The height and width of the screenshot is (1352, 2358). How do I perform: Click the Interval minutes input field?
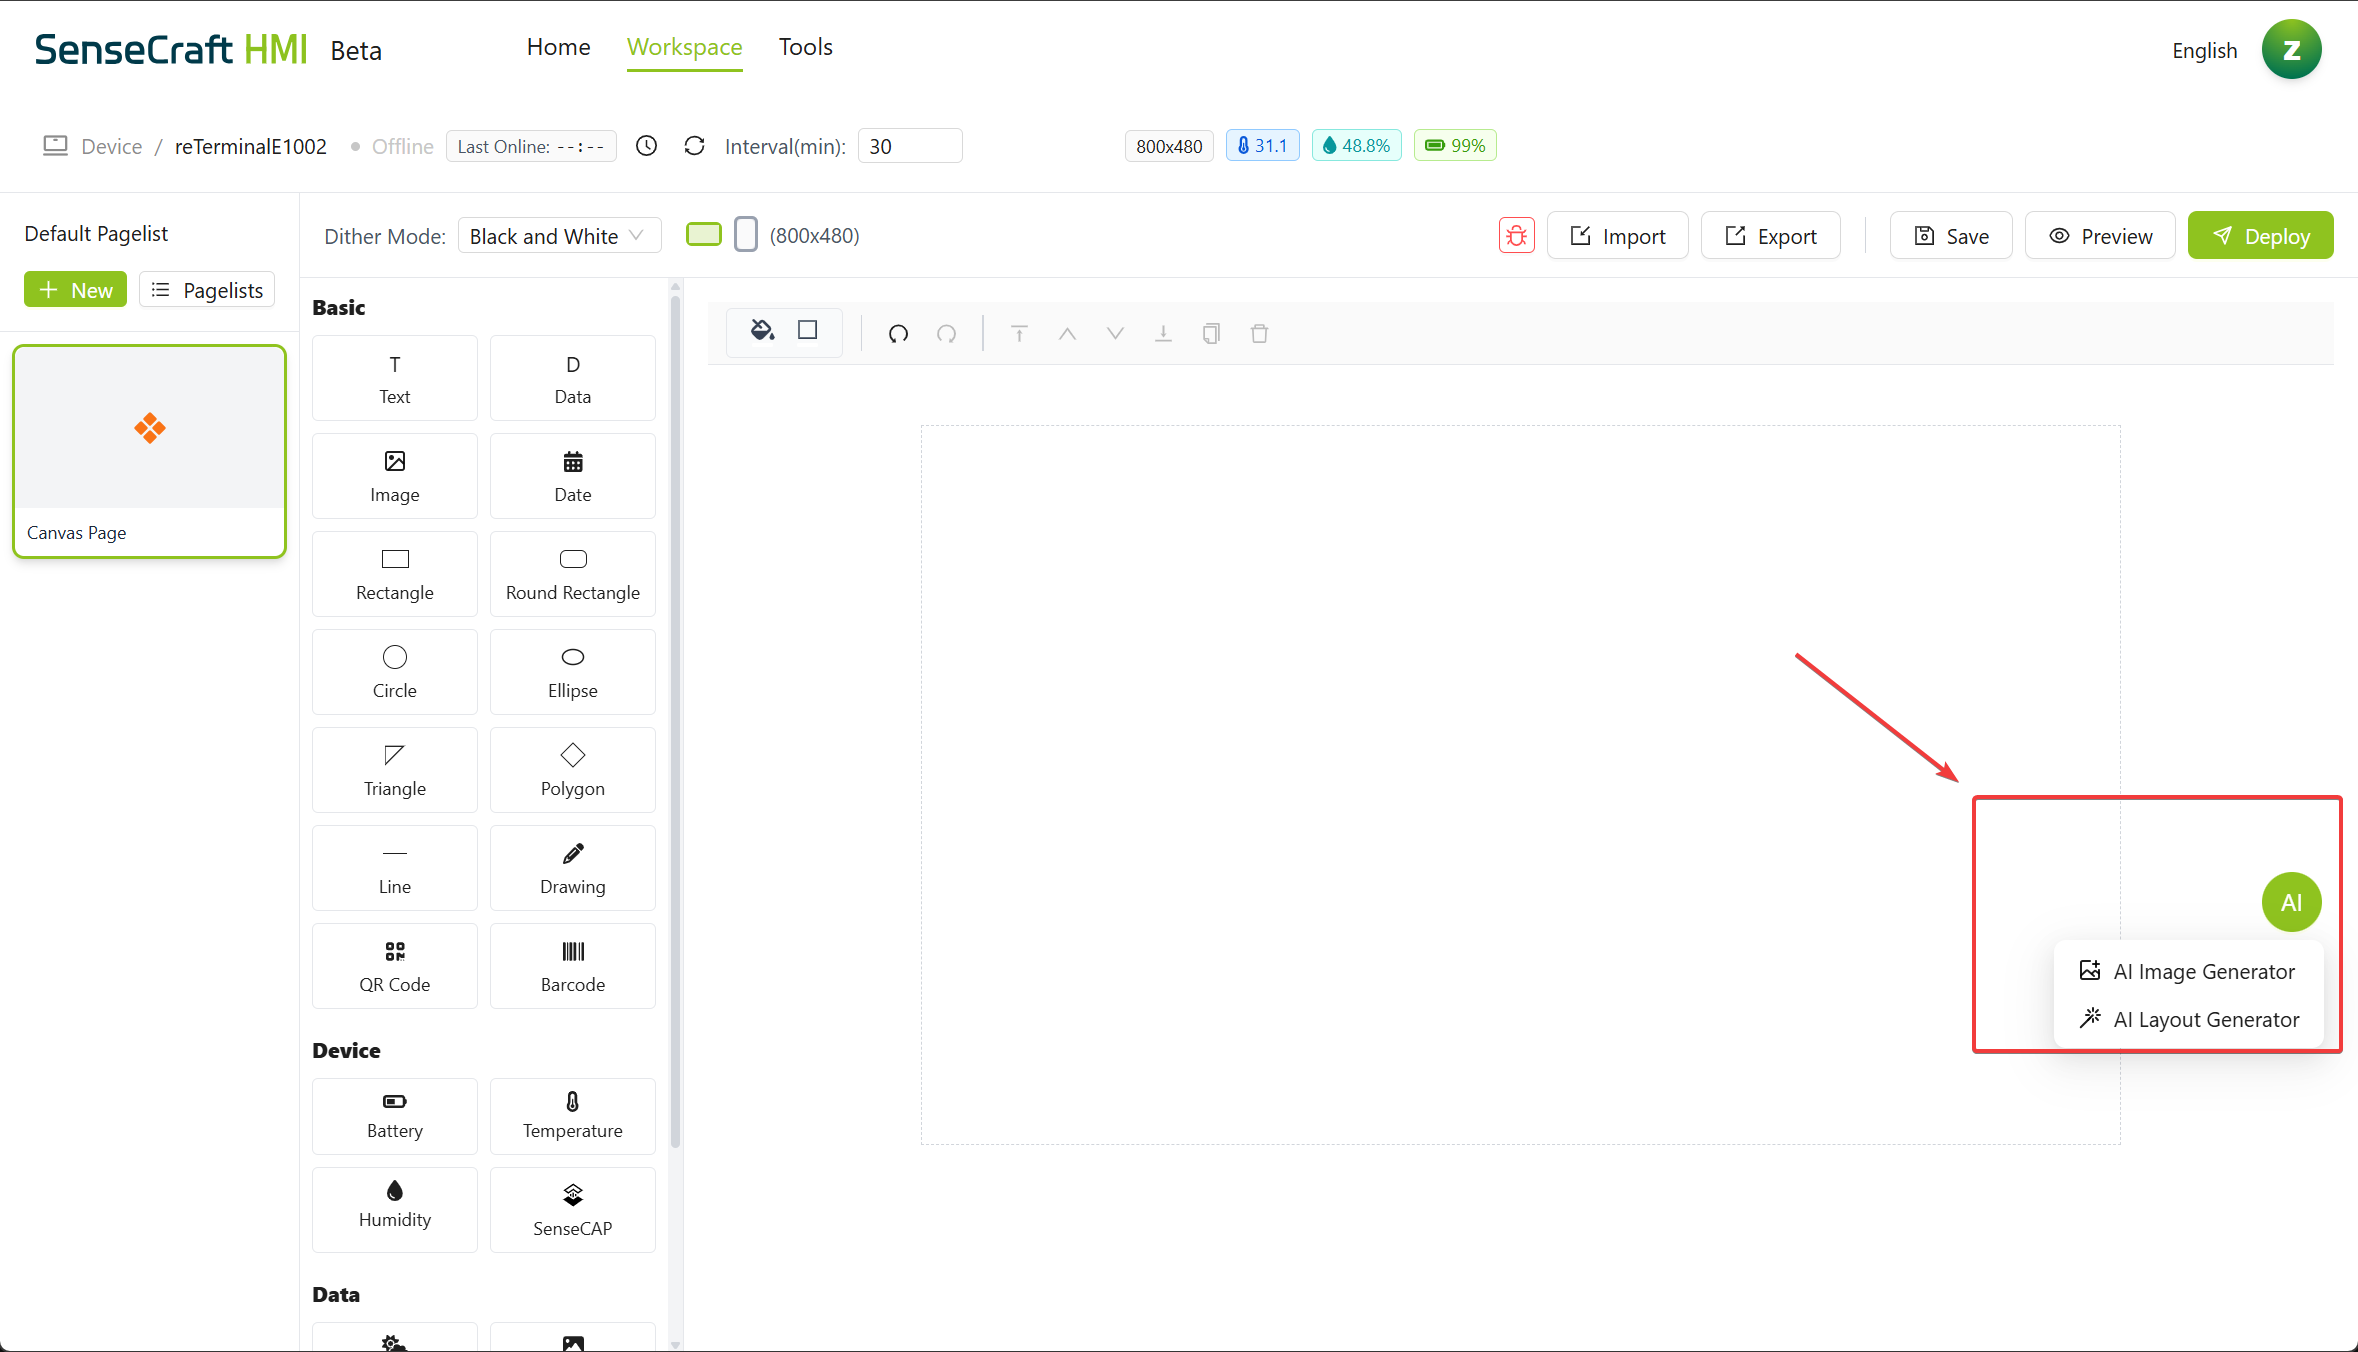click(909, 146)
